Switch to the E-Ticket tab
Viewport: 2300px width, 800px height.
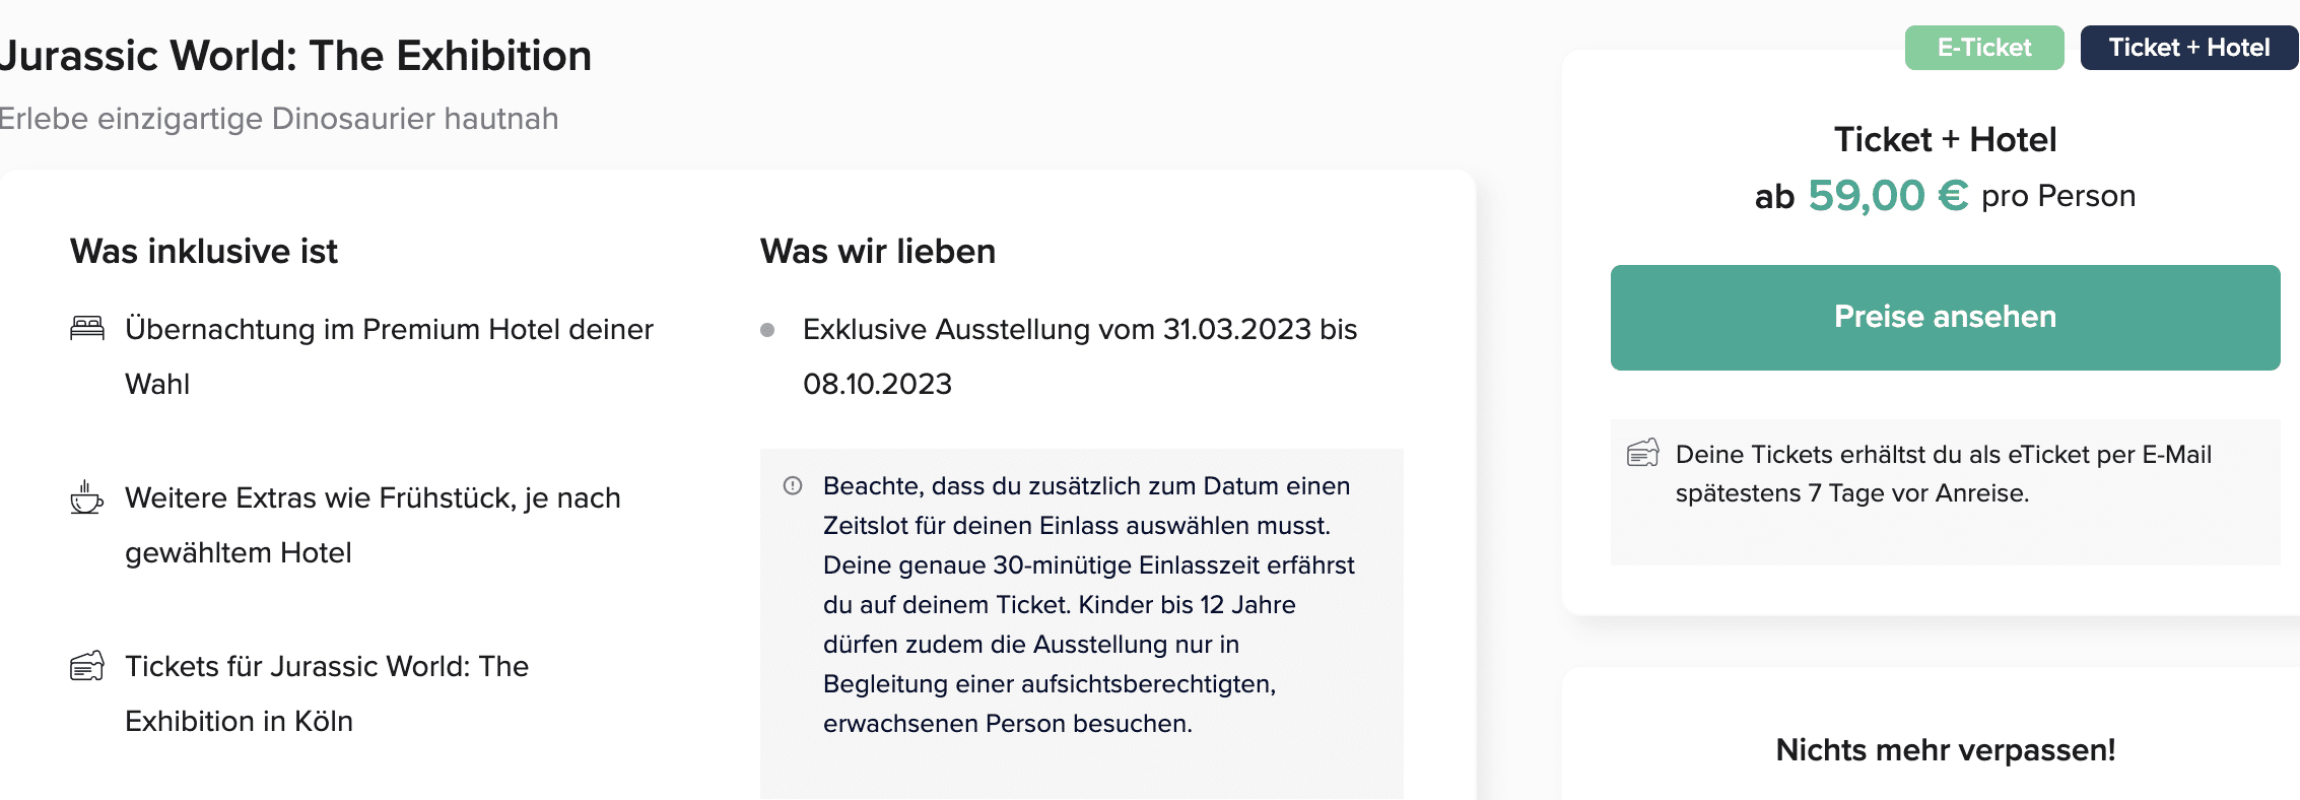1984,48
